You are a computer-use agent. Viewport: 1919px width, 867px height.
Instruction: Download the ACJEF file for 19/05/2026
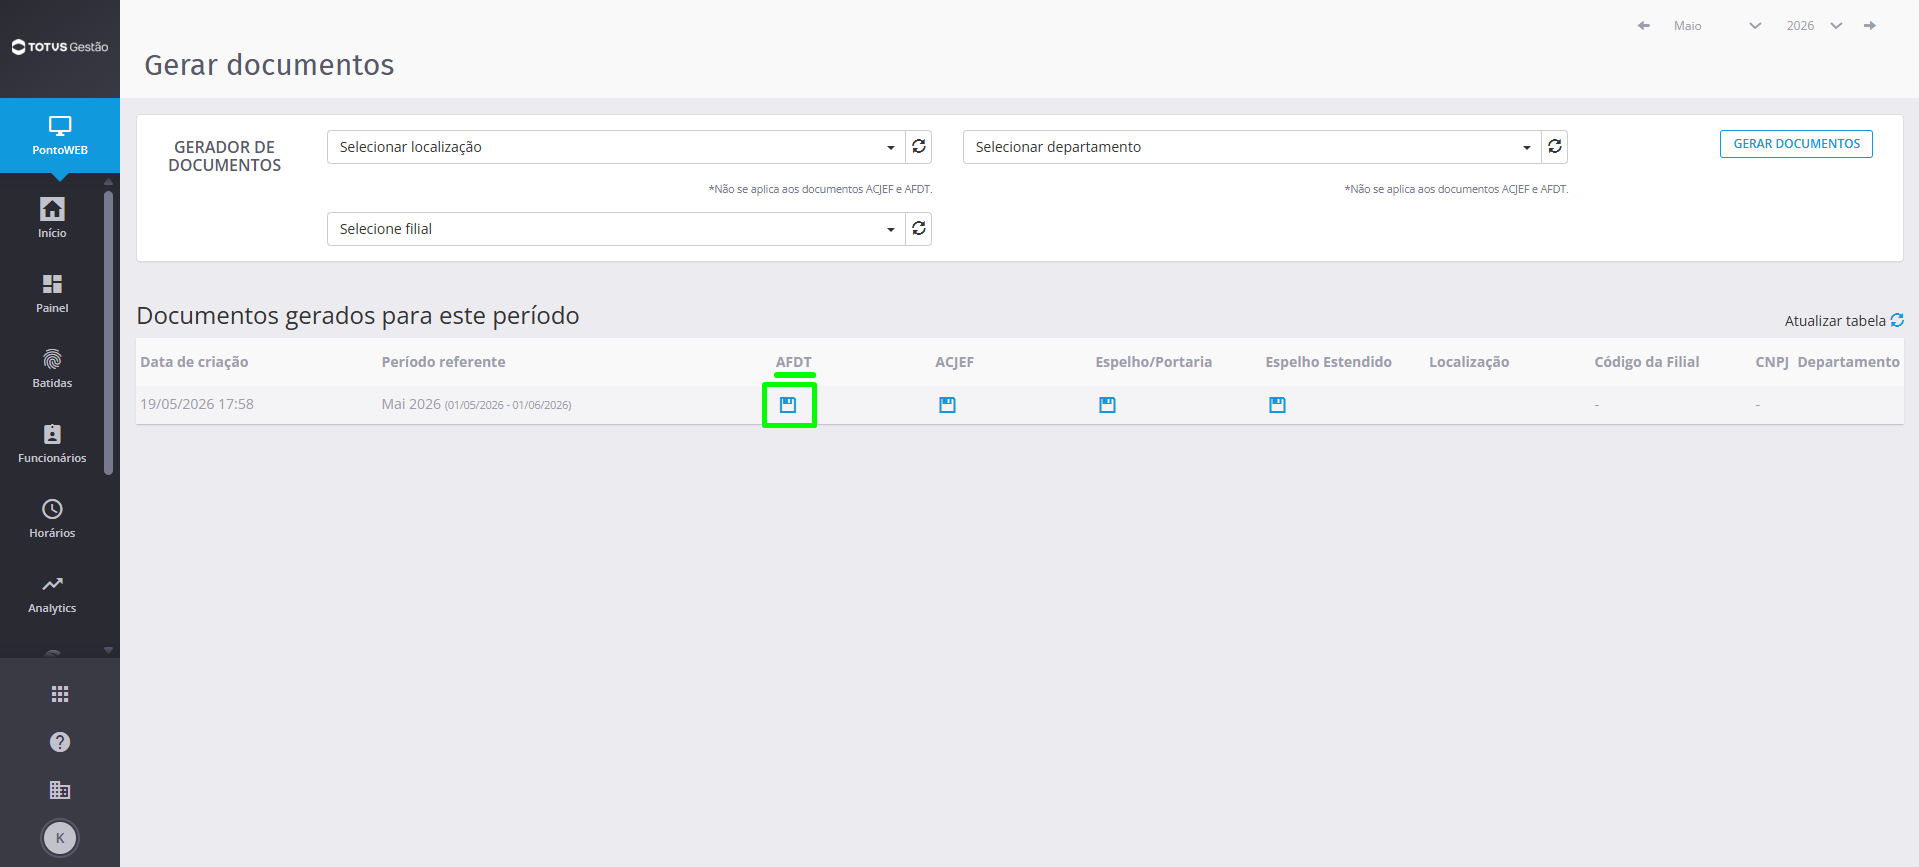(947, 405)
